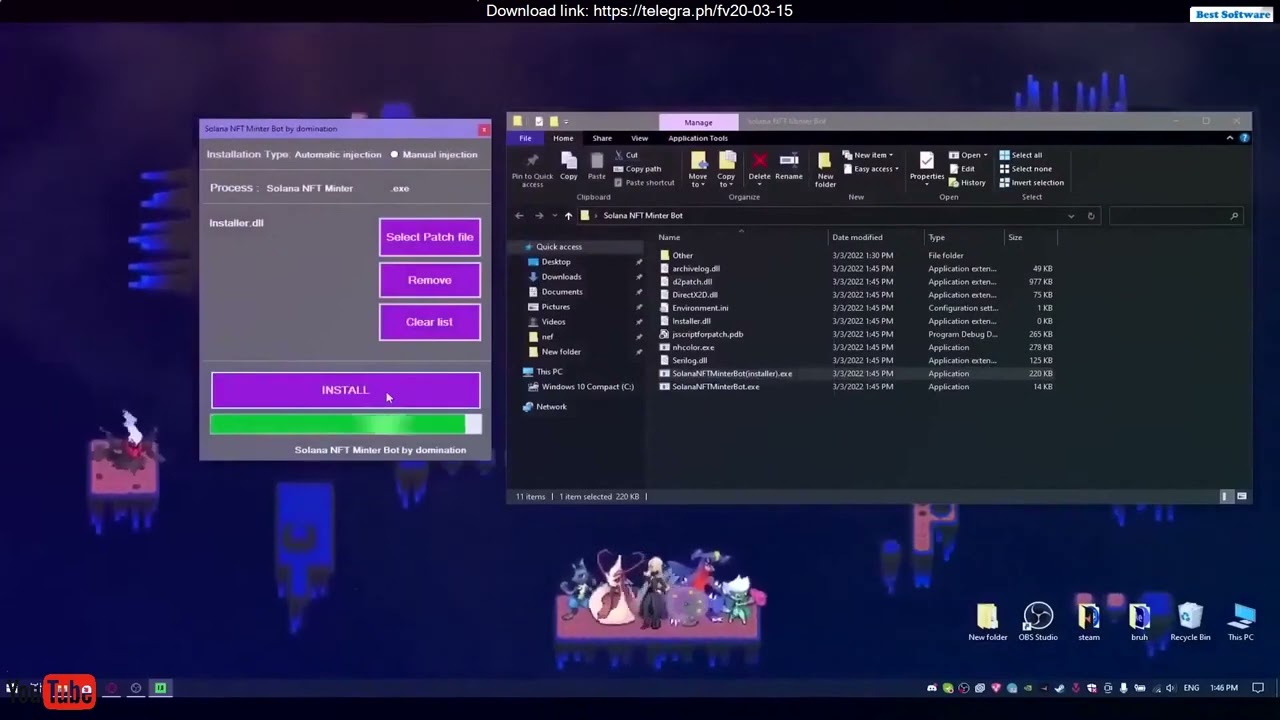Viewport: 1280px width, 720px height.
Task: Switch to the Share ribbon tab
Action: (602, 138)
